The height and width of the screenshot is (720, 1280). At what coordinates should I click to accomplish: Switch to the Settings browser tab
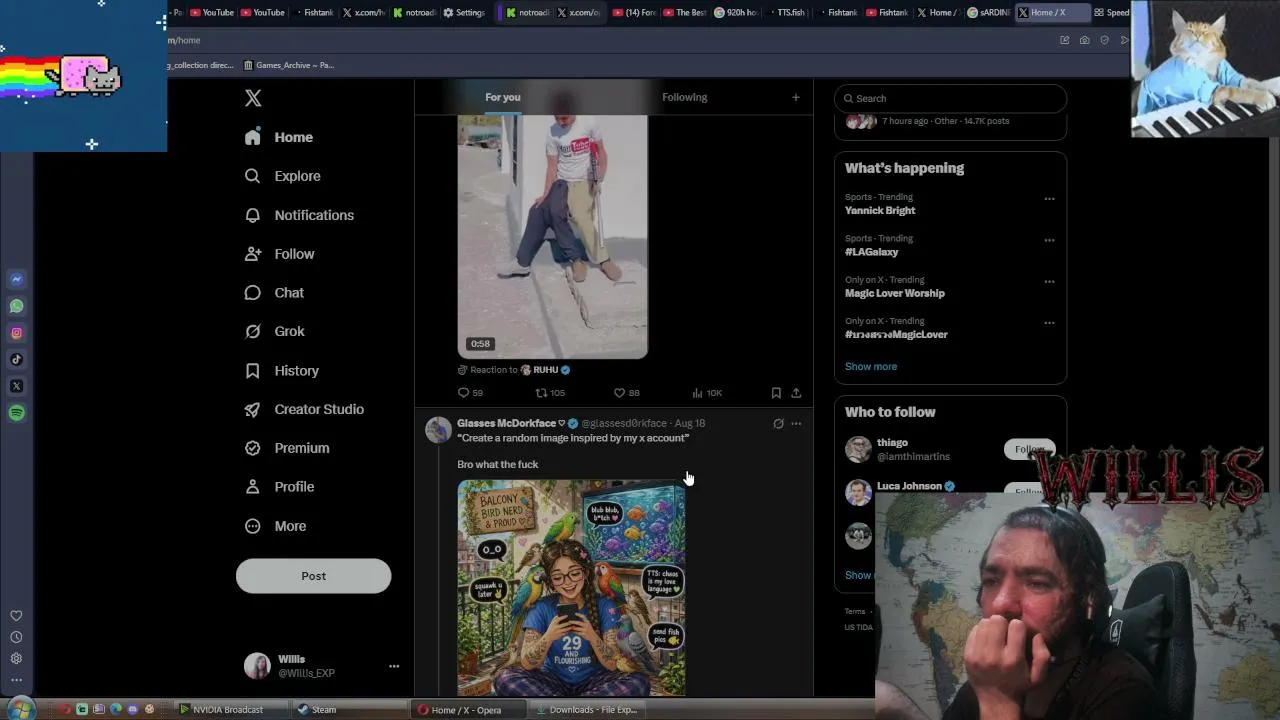coord(465,13)
